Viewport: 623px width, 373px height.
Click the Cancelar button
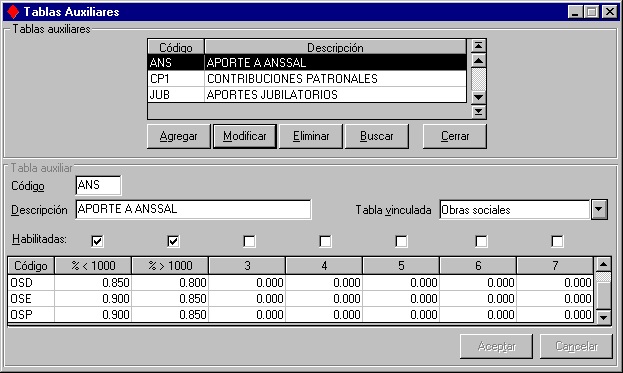point(576,346)
